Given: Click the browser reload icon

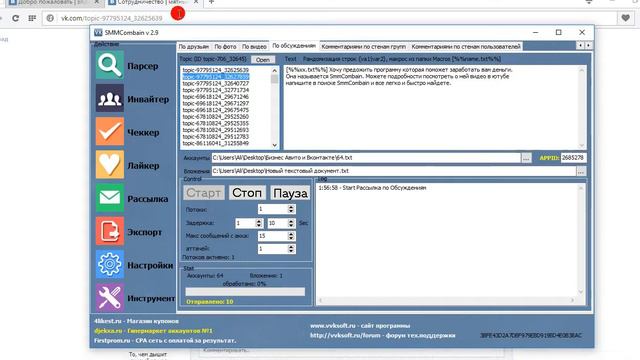Looking at the screenshot, I should click(x=16, y=18).
